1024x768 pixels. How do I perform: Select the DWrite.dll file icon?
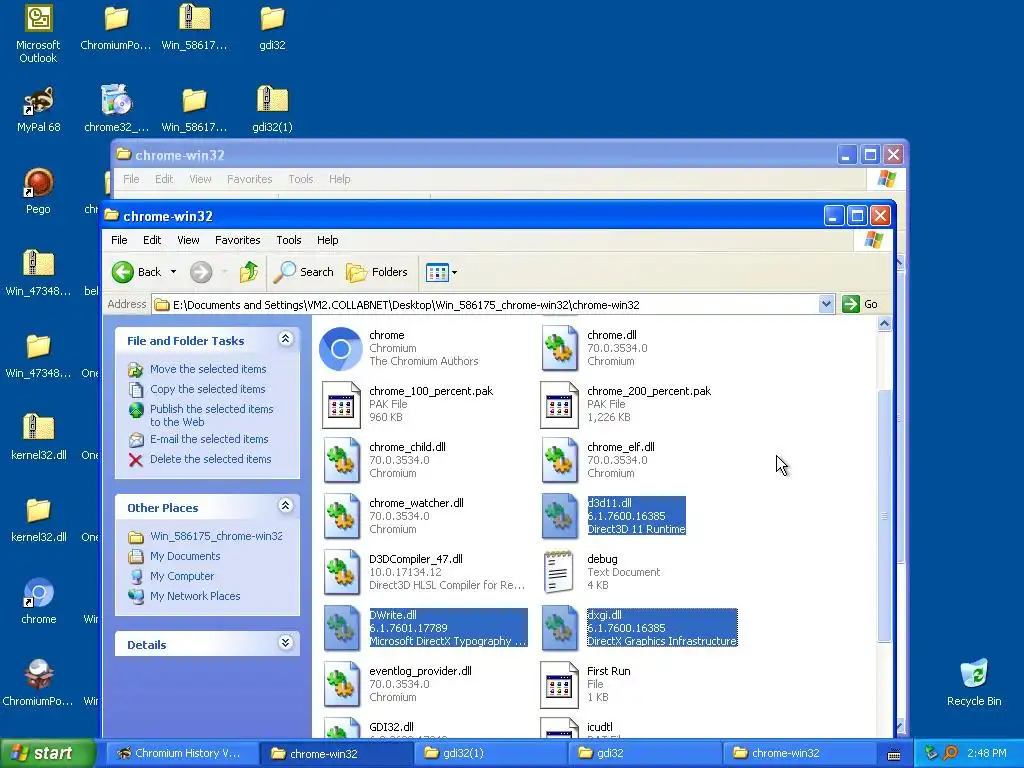pos(342,628)
